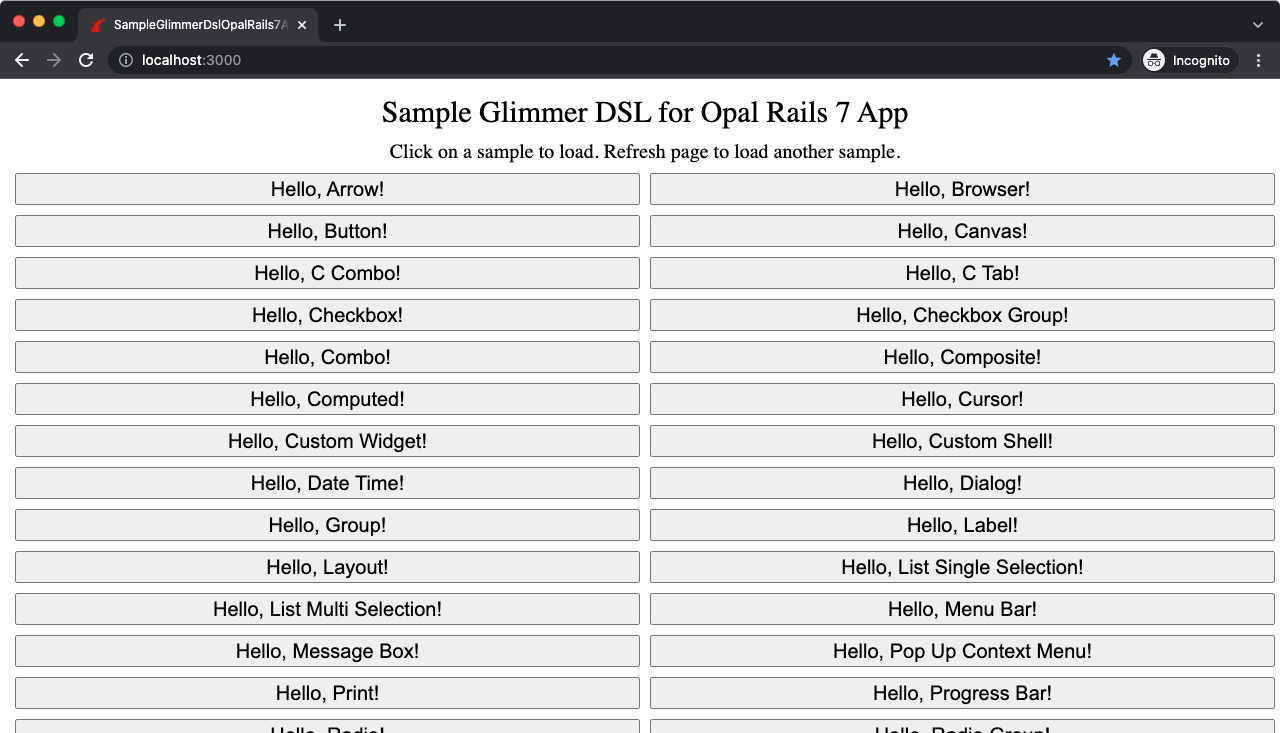Open a new tab with the plus icon
Viewport: 1280px width, 733px height.
[x=340, y=25]
